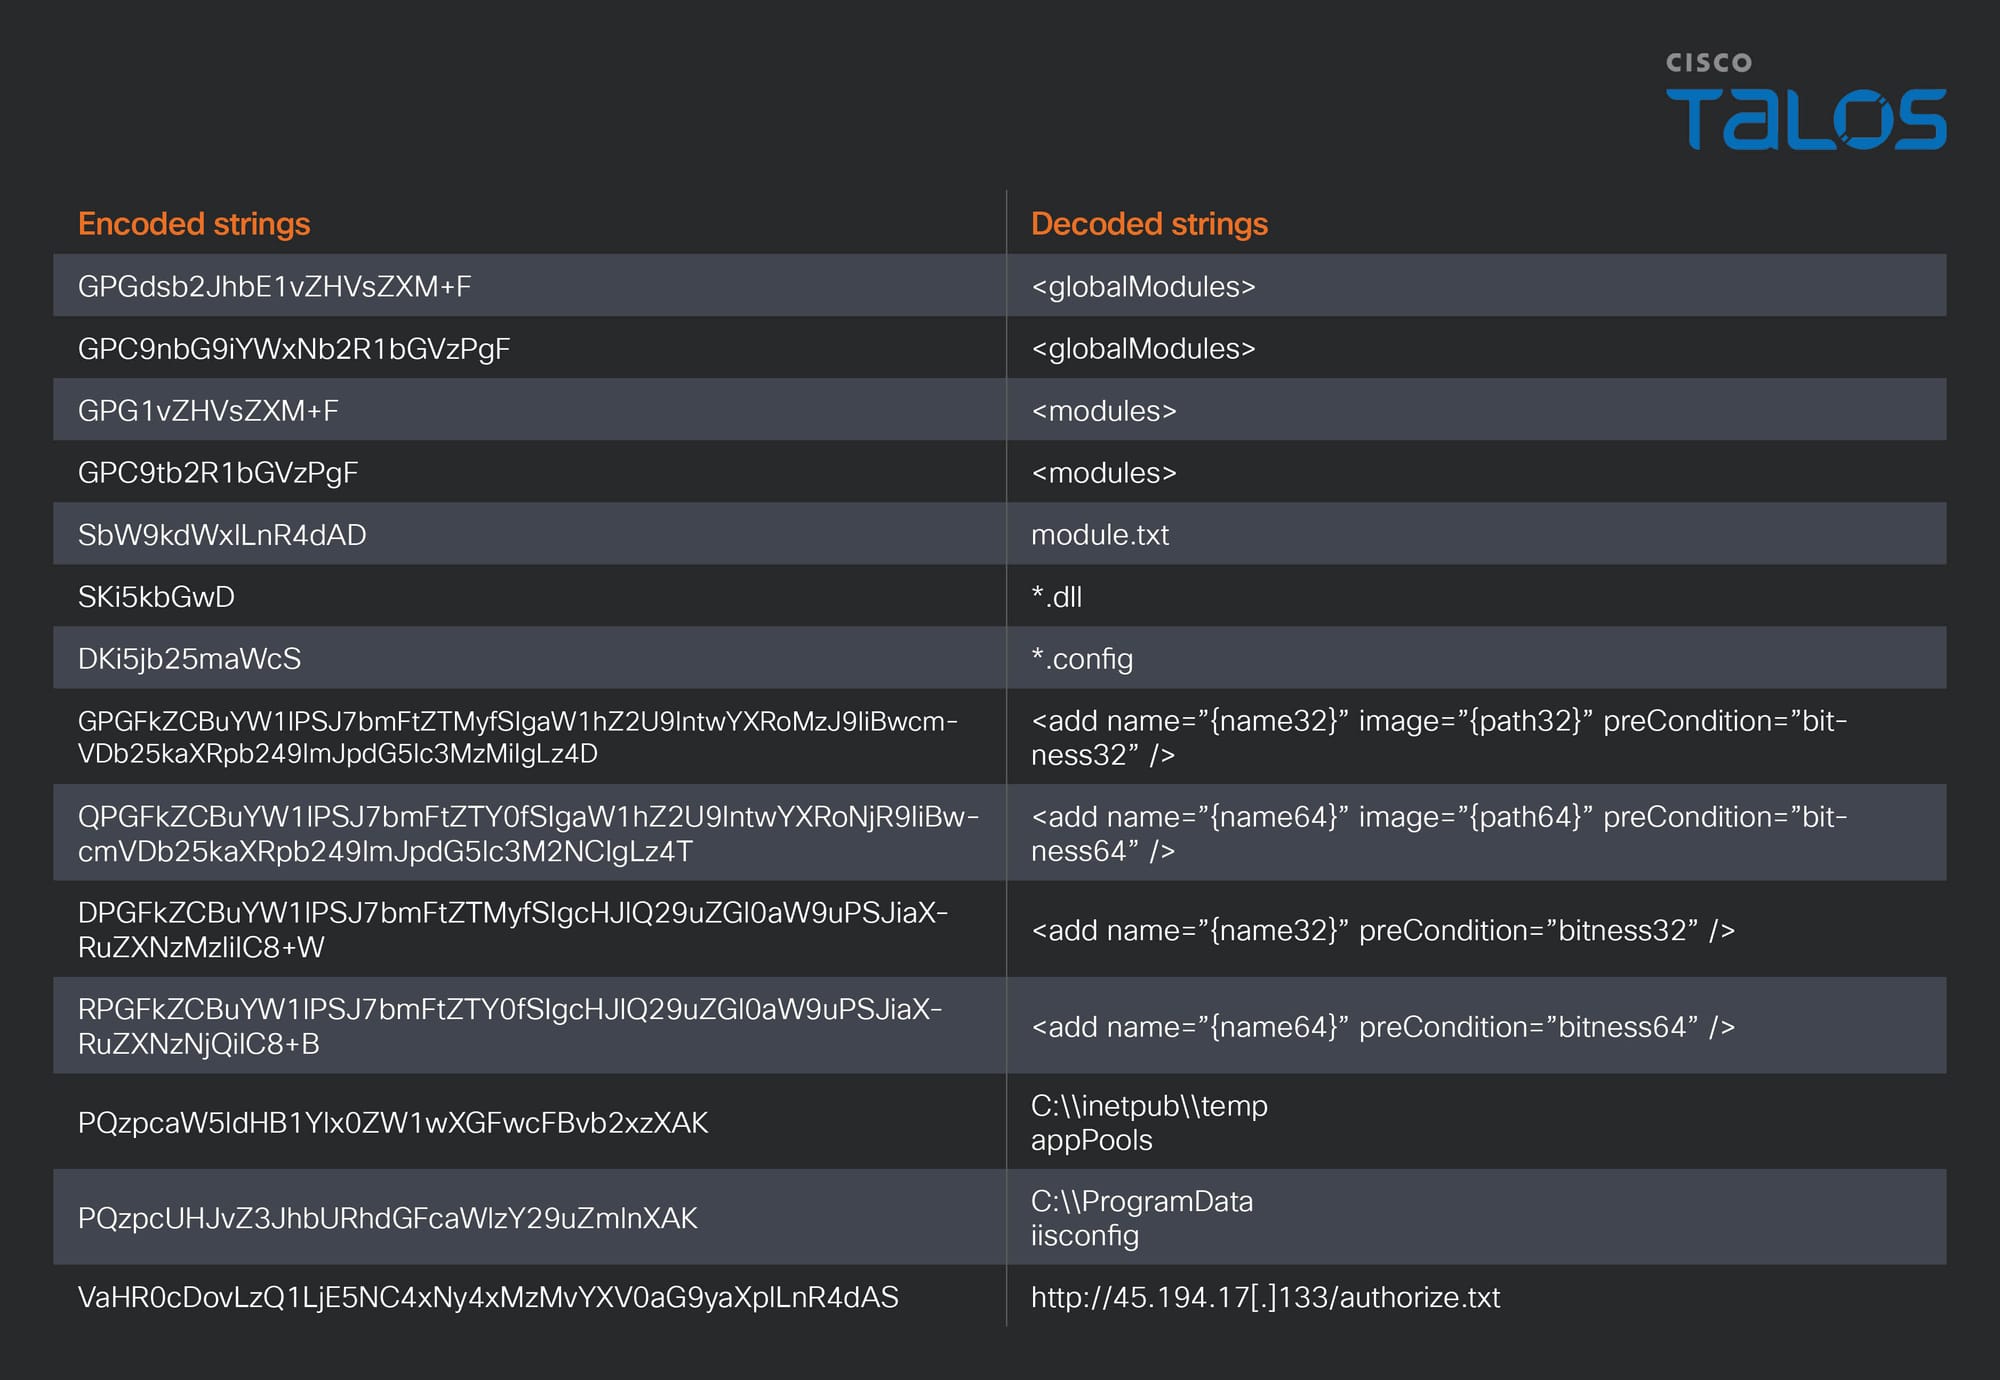The width and height of the screenshot is (2000, 1380).
Task: Click encoded string starting with GPGFkZCBuYW1lPSJ7bmFtZTMyfSIgaW1hZ2U9
Action: pyautogui.click(x=518, y=737)
